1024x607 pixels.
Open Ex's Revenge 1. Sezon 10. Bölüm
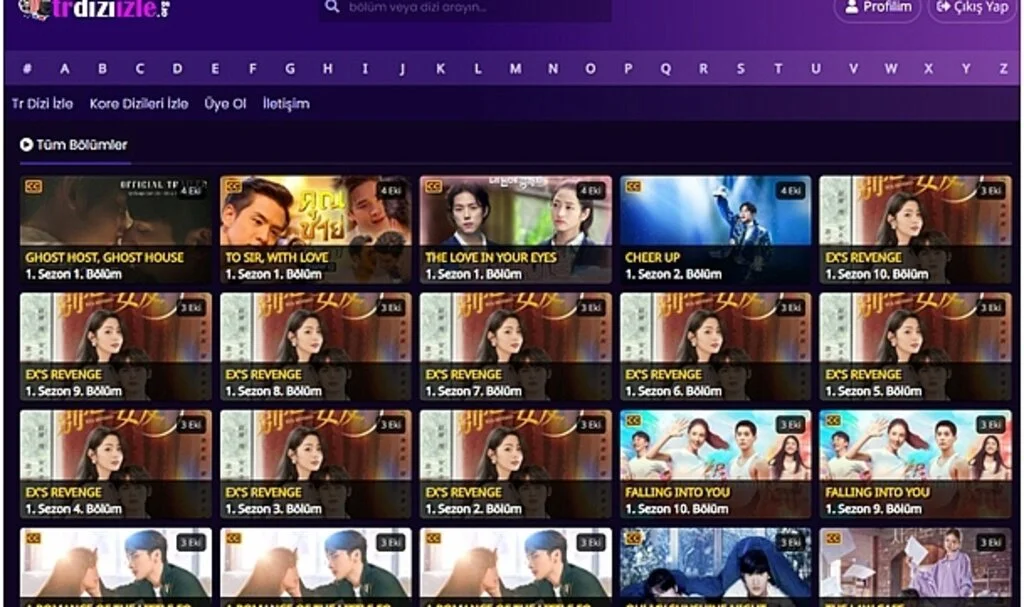(x=916, y=229)
